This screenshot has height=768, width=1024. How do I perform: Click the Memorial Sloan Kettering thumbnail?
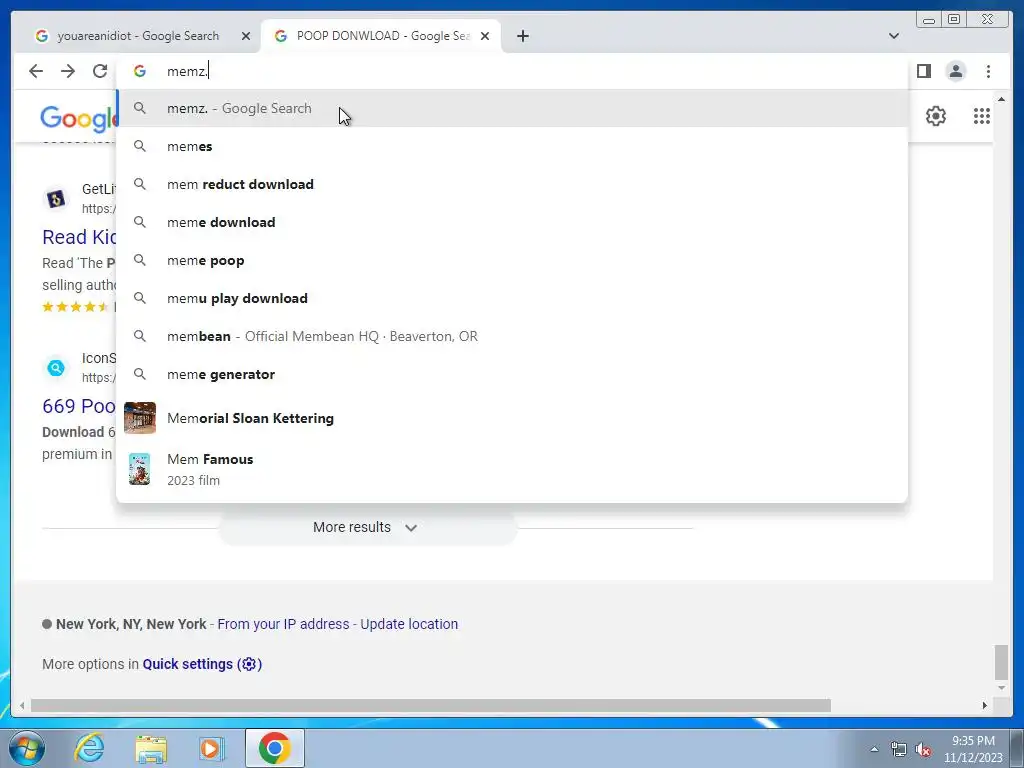(140, 418)
